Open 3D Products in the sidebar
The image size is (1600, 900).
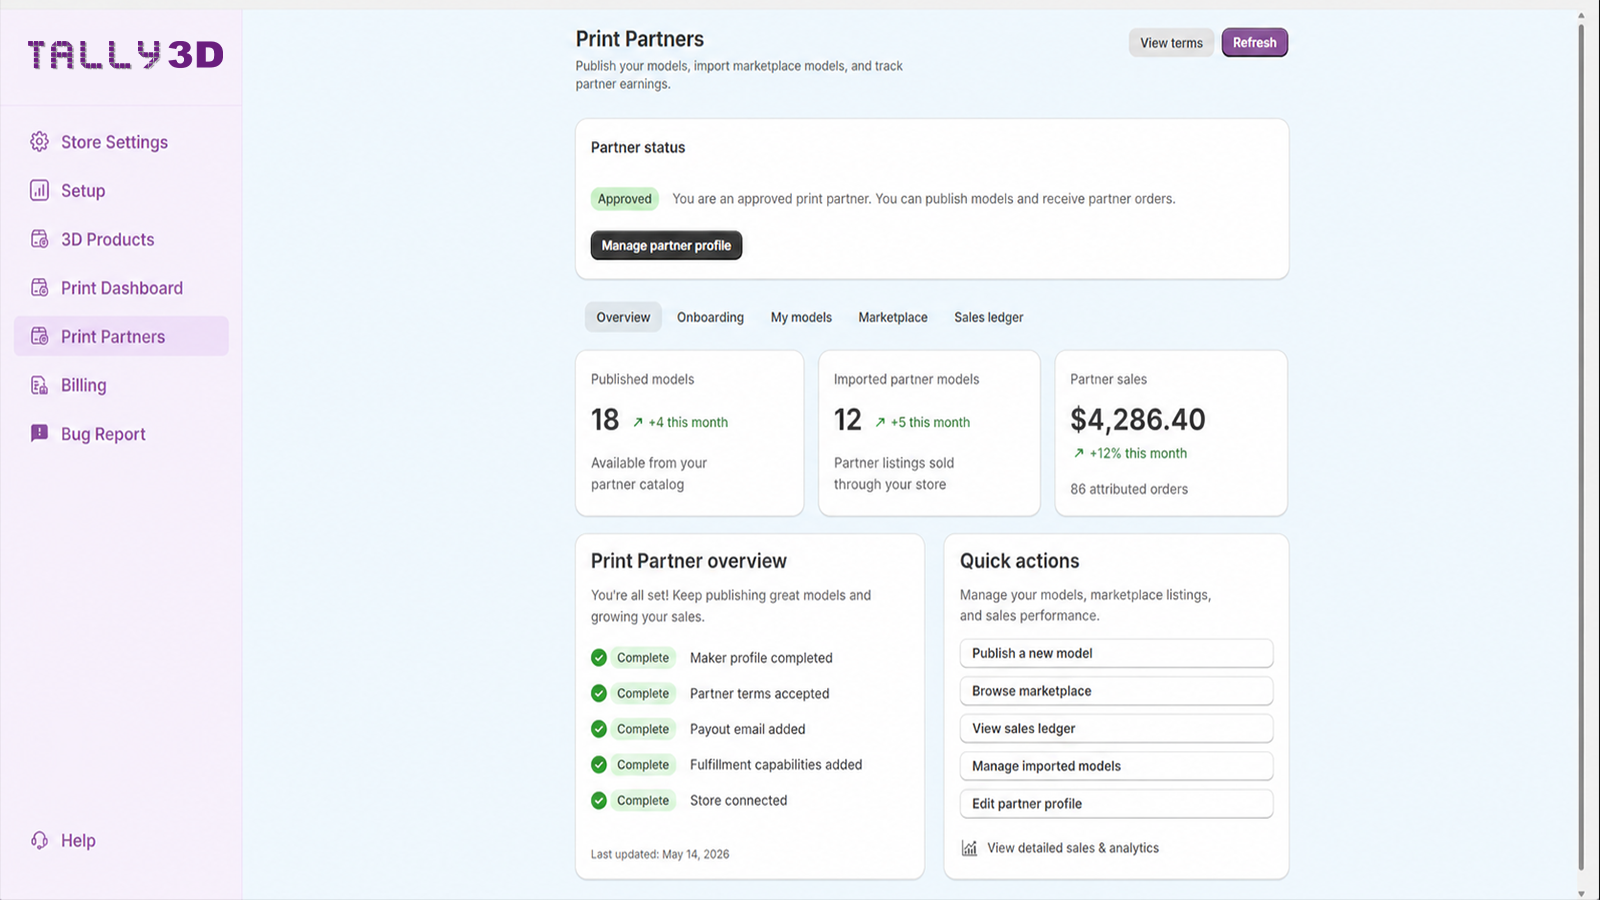click(121, 239)
